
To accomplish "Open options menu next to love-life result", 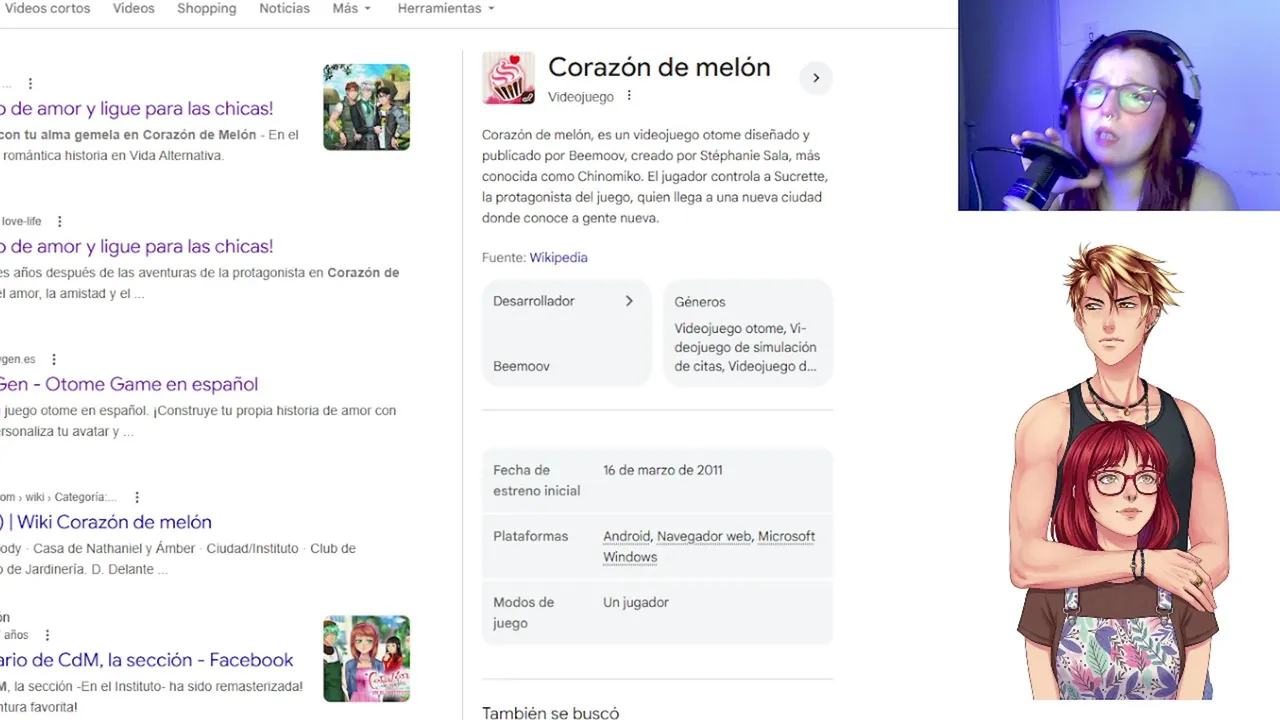I will click(59, 221).
